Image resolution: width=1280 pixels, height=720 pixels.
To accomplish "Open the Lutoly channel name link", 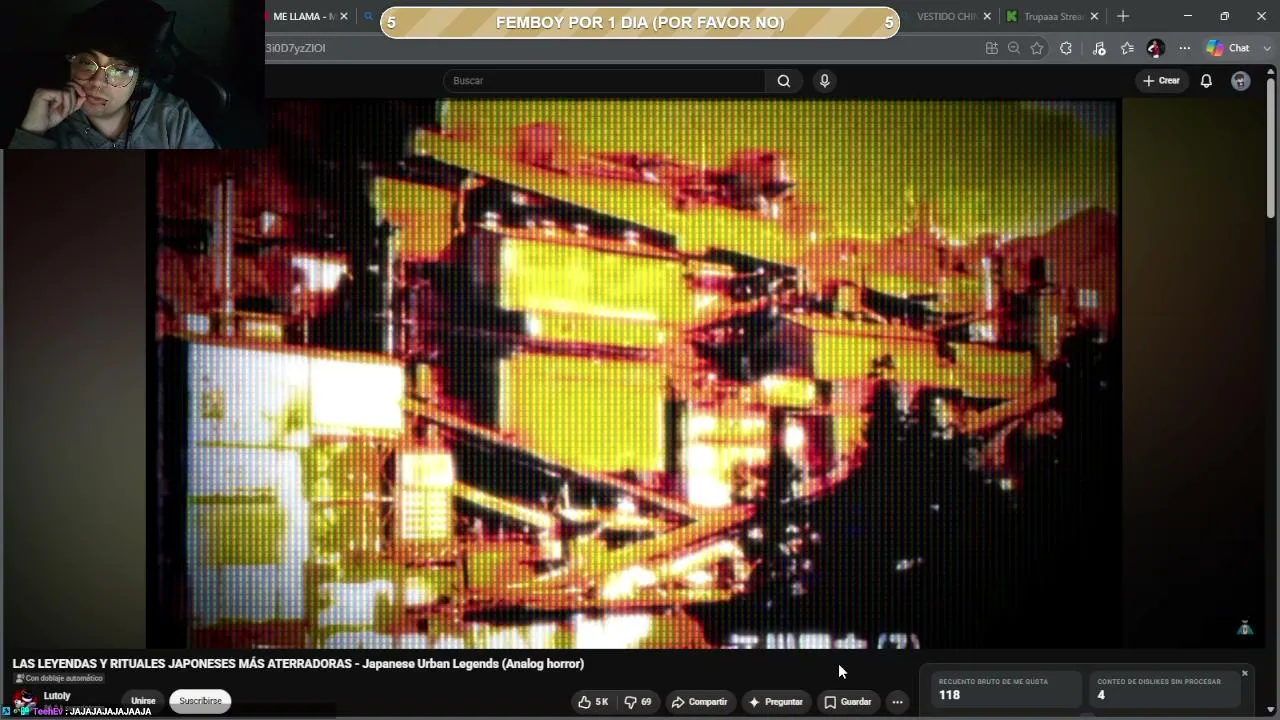I will tap(57, 696).
